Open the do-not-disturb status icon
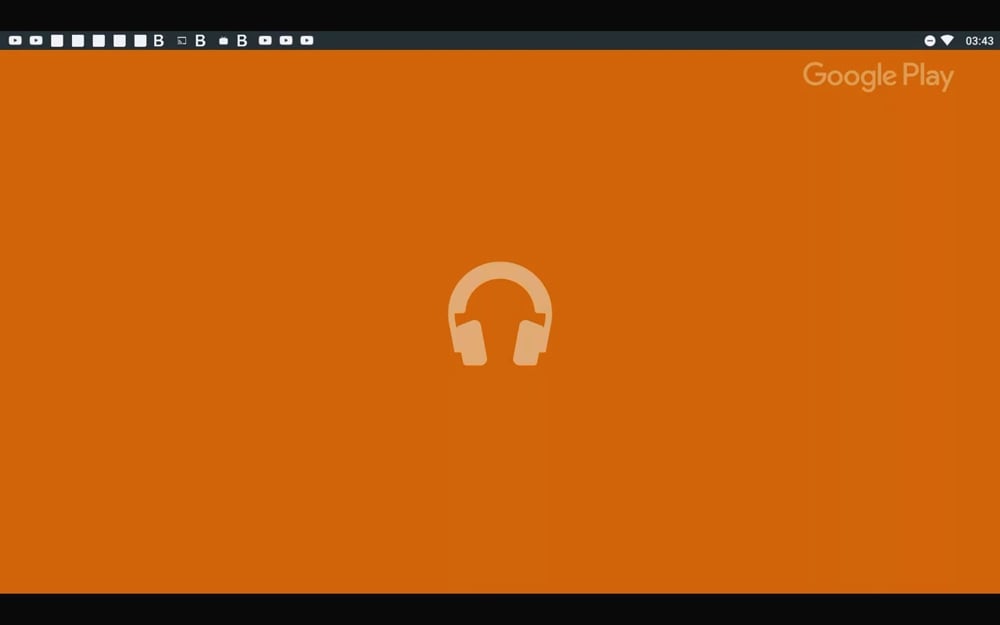The width and height of the screenshot is (1000, 625). (x=930, y=41)
